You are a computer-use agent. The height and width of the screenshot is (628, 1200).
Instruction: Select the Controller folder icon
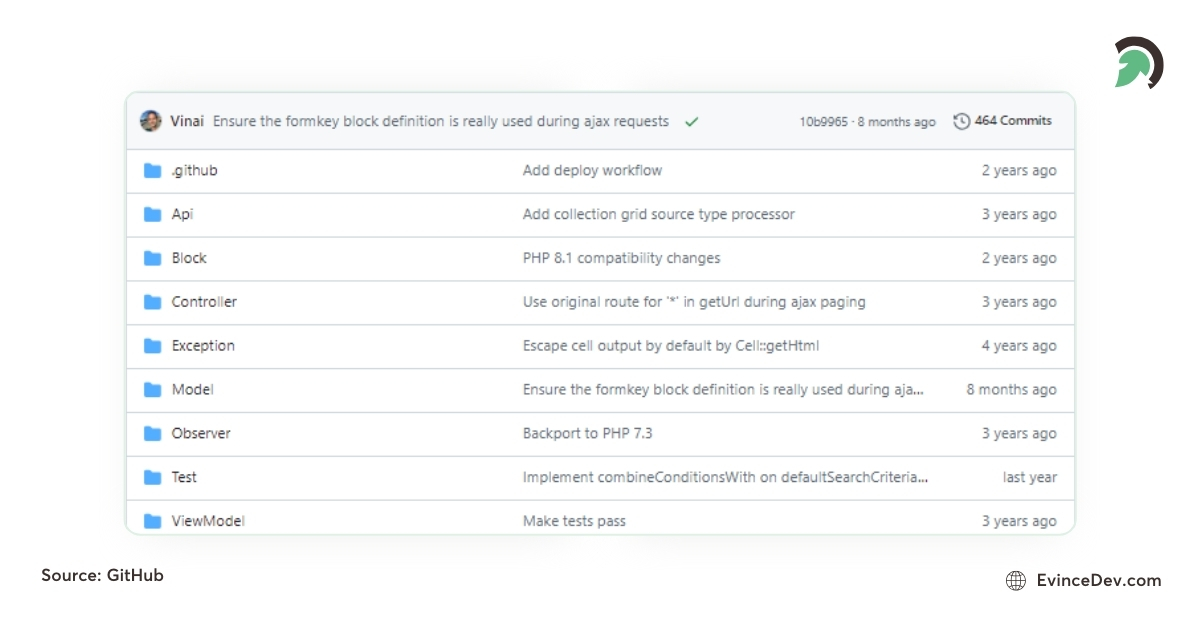tap(152, 302)
